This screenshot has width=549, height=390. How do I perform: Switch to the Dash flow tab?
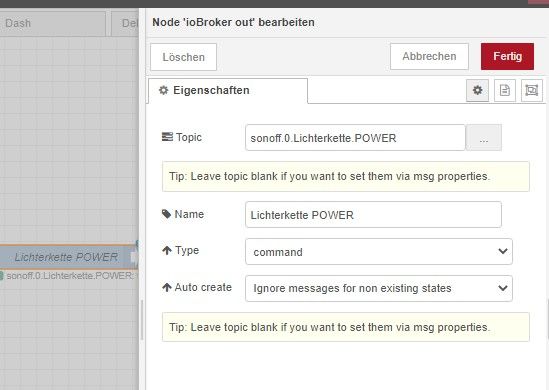[x=53, y=23]
